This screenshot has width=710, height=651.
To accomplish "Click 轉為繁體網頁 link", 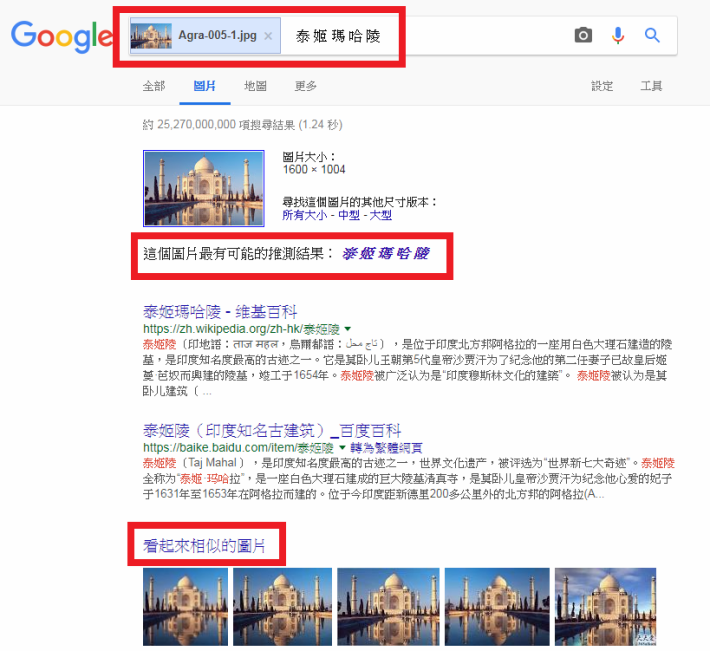I will click(386, 448).
